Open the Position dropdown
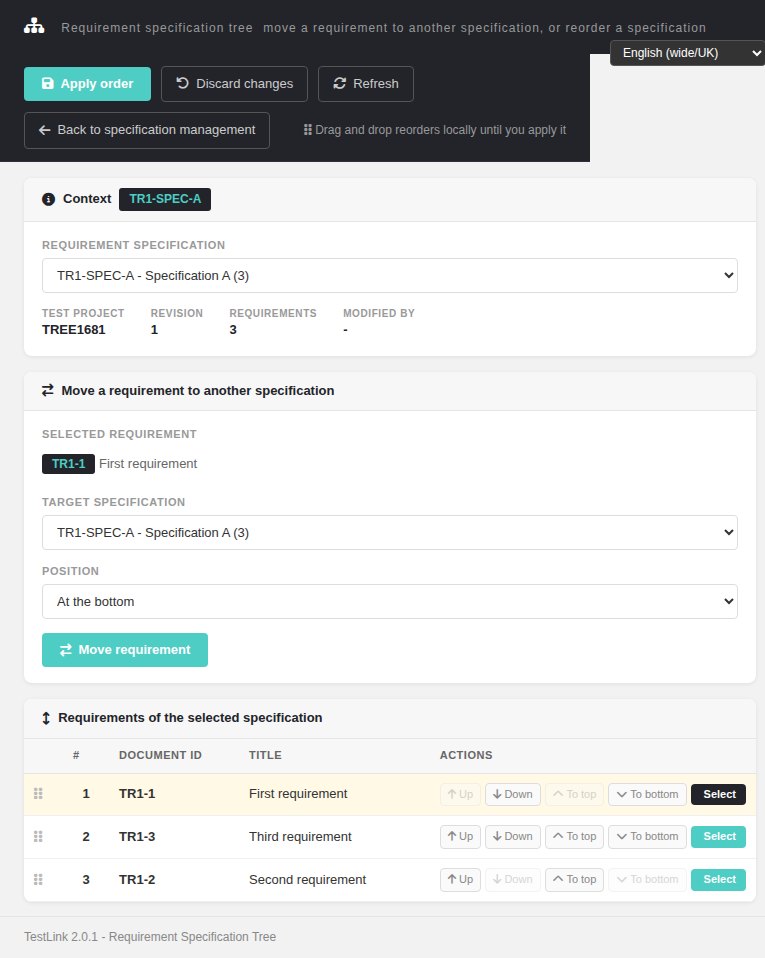 pos(390,602)
